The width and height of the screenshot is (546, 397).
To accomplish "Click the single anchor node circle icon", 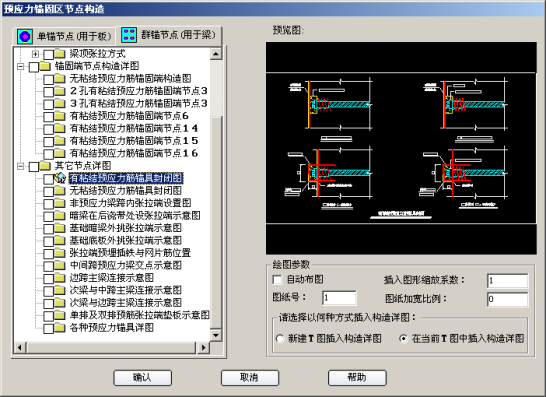I will point(25,37).
